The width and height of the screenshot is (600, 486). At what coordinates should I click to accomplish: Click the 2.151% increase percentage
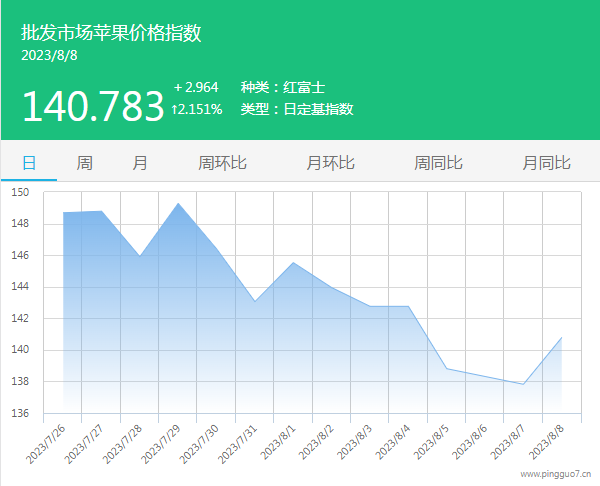[x=197, y=109]
